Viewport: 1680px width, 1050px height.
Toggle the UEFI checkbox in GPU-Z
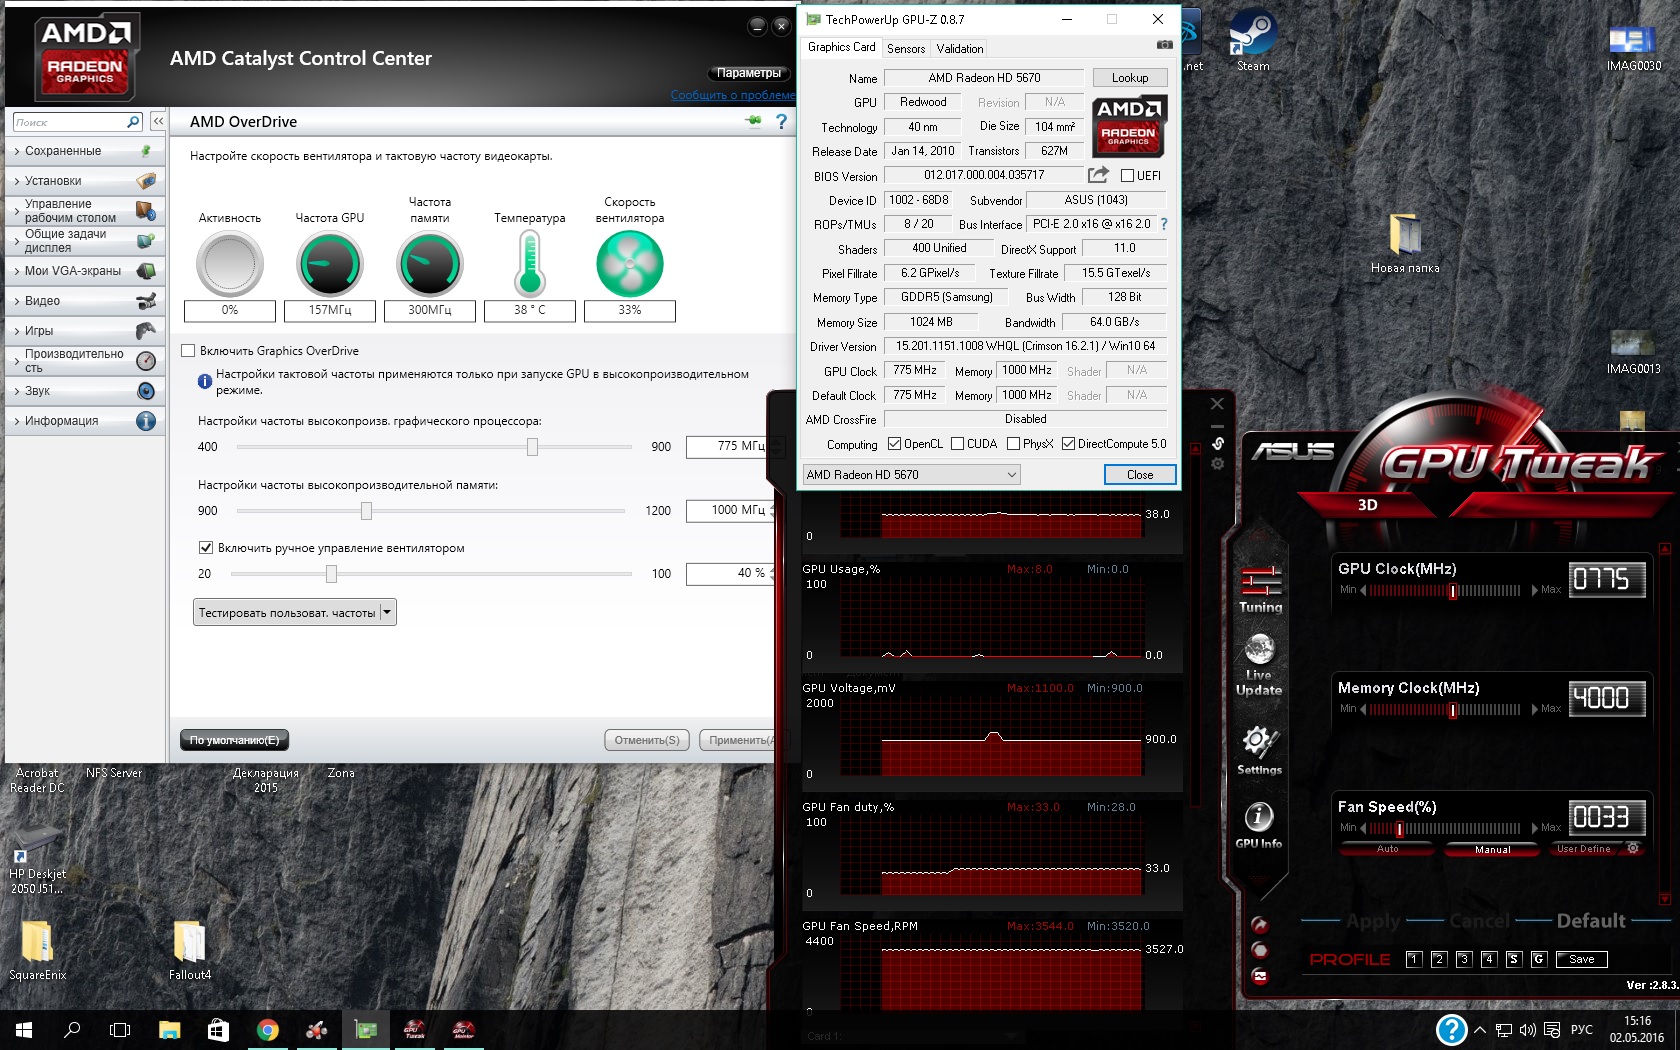click(x=1127, y=176)
